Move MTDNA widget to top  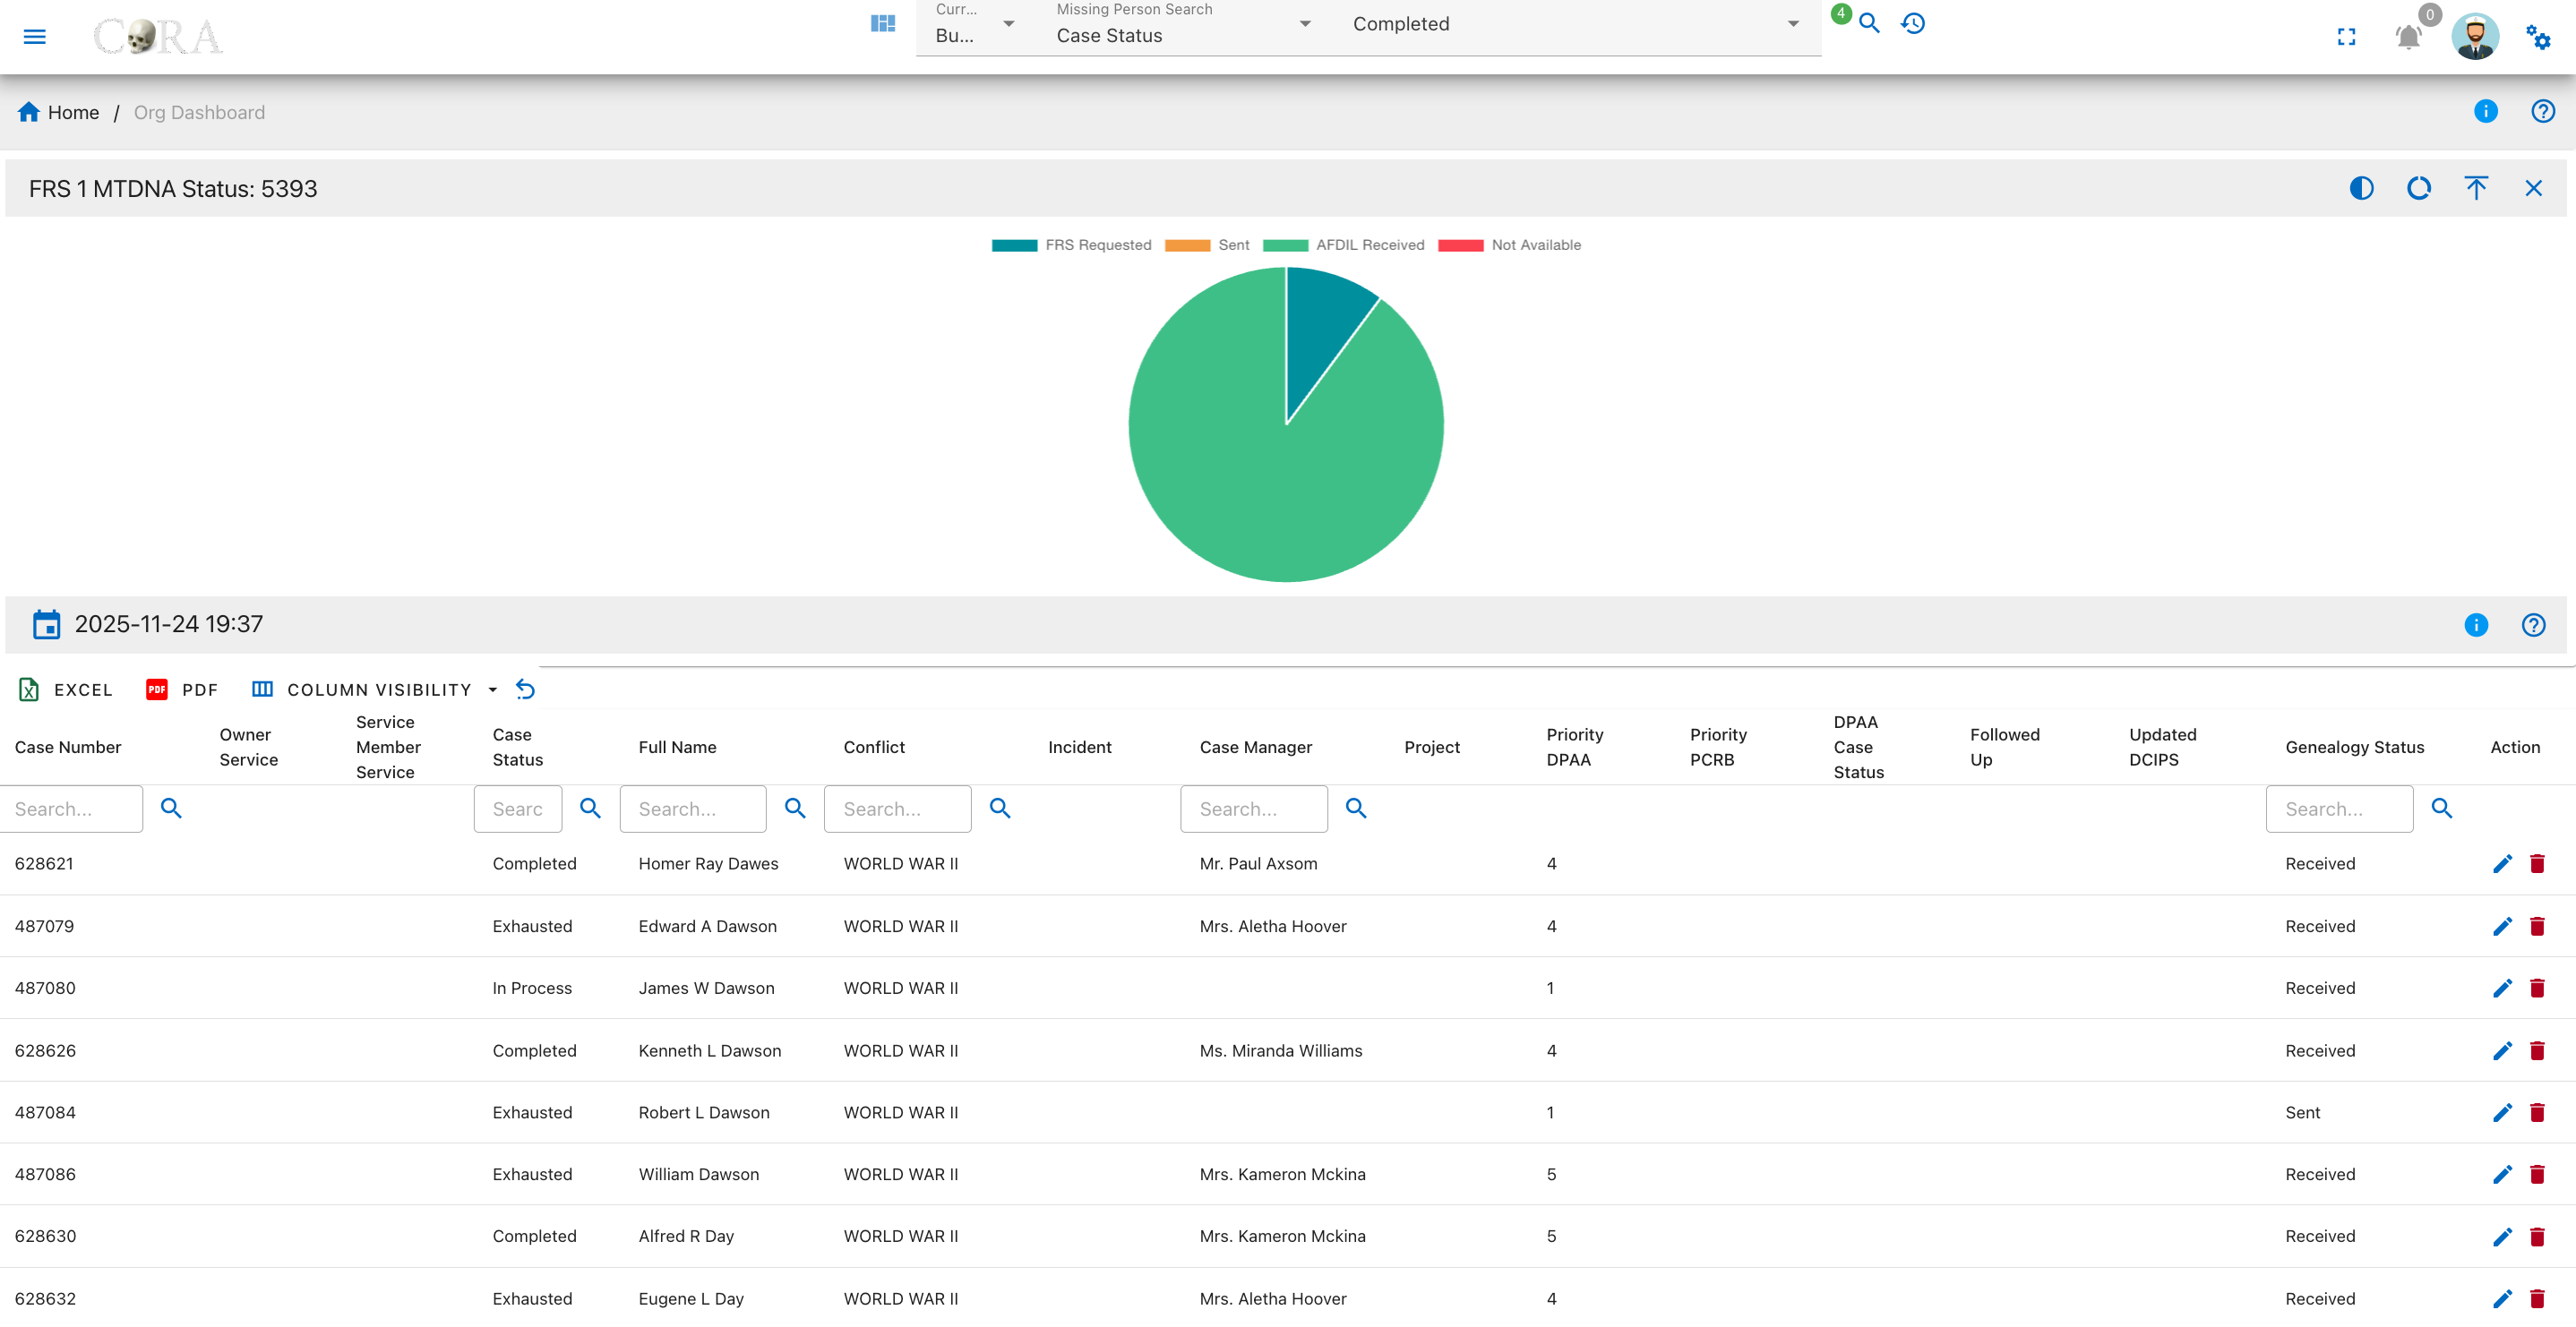2476,188
